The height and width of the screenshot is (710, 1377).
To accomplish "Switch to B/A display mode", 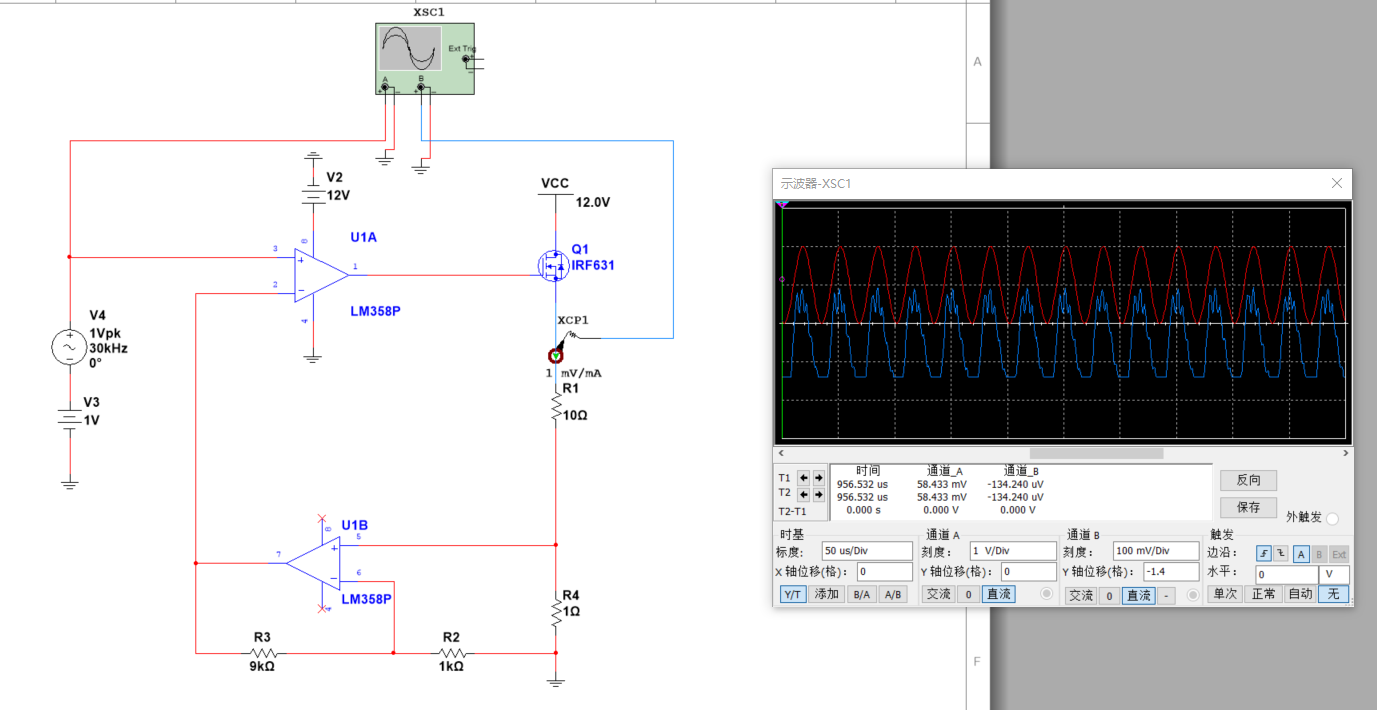I will (860, 594).
